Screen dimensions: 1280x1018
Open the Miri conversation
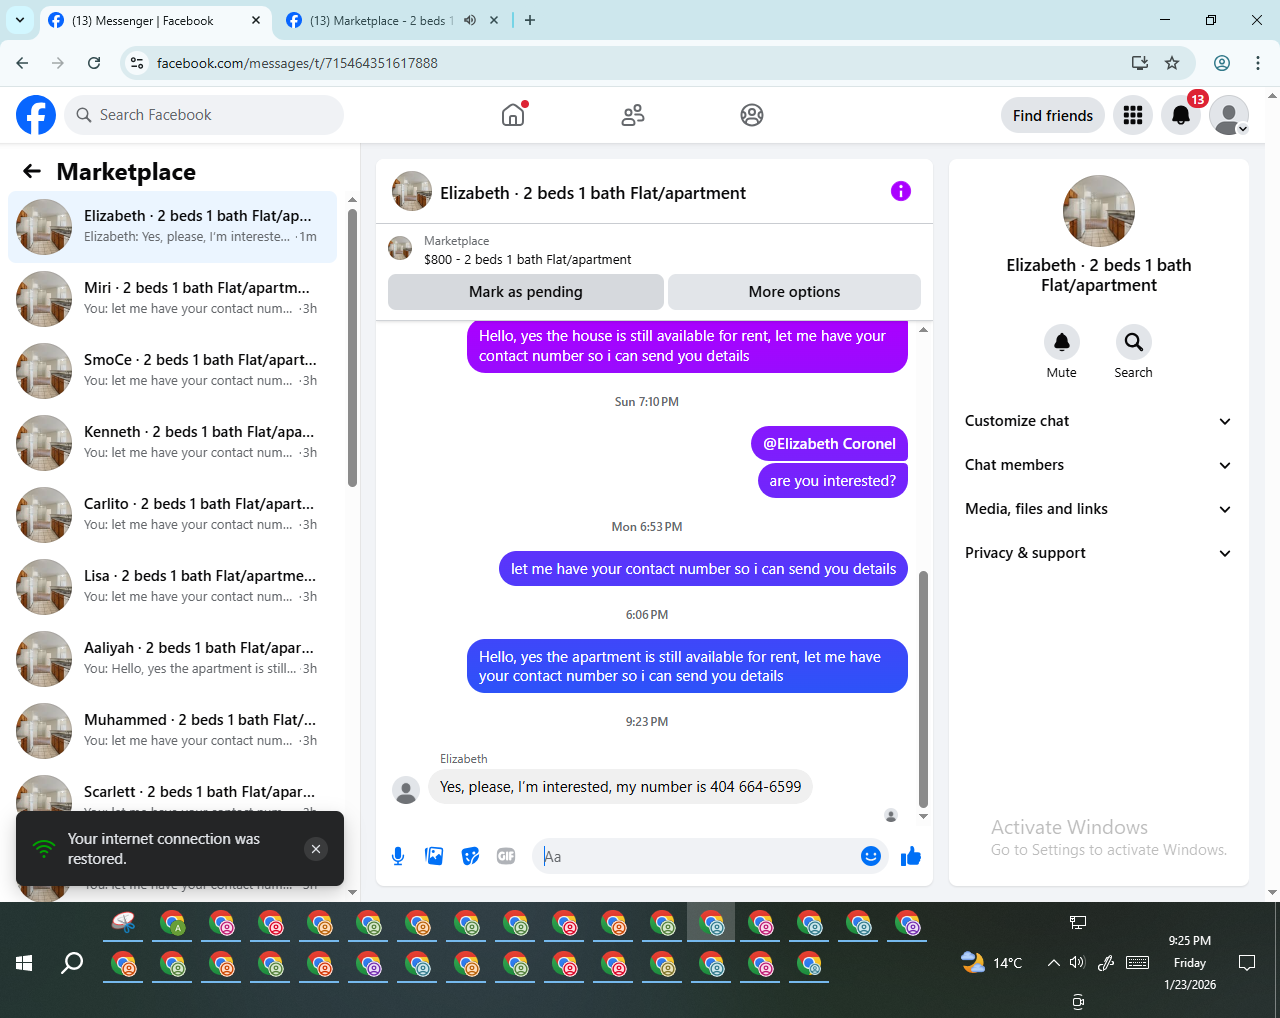172,298
